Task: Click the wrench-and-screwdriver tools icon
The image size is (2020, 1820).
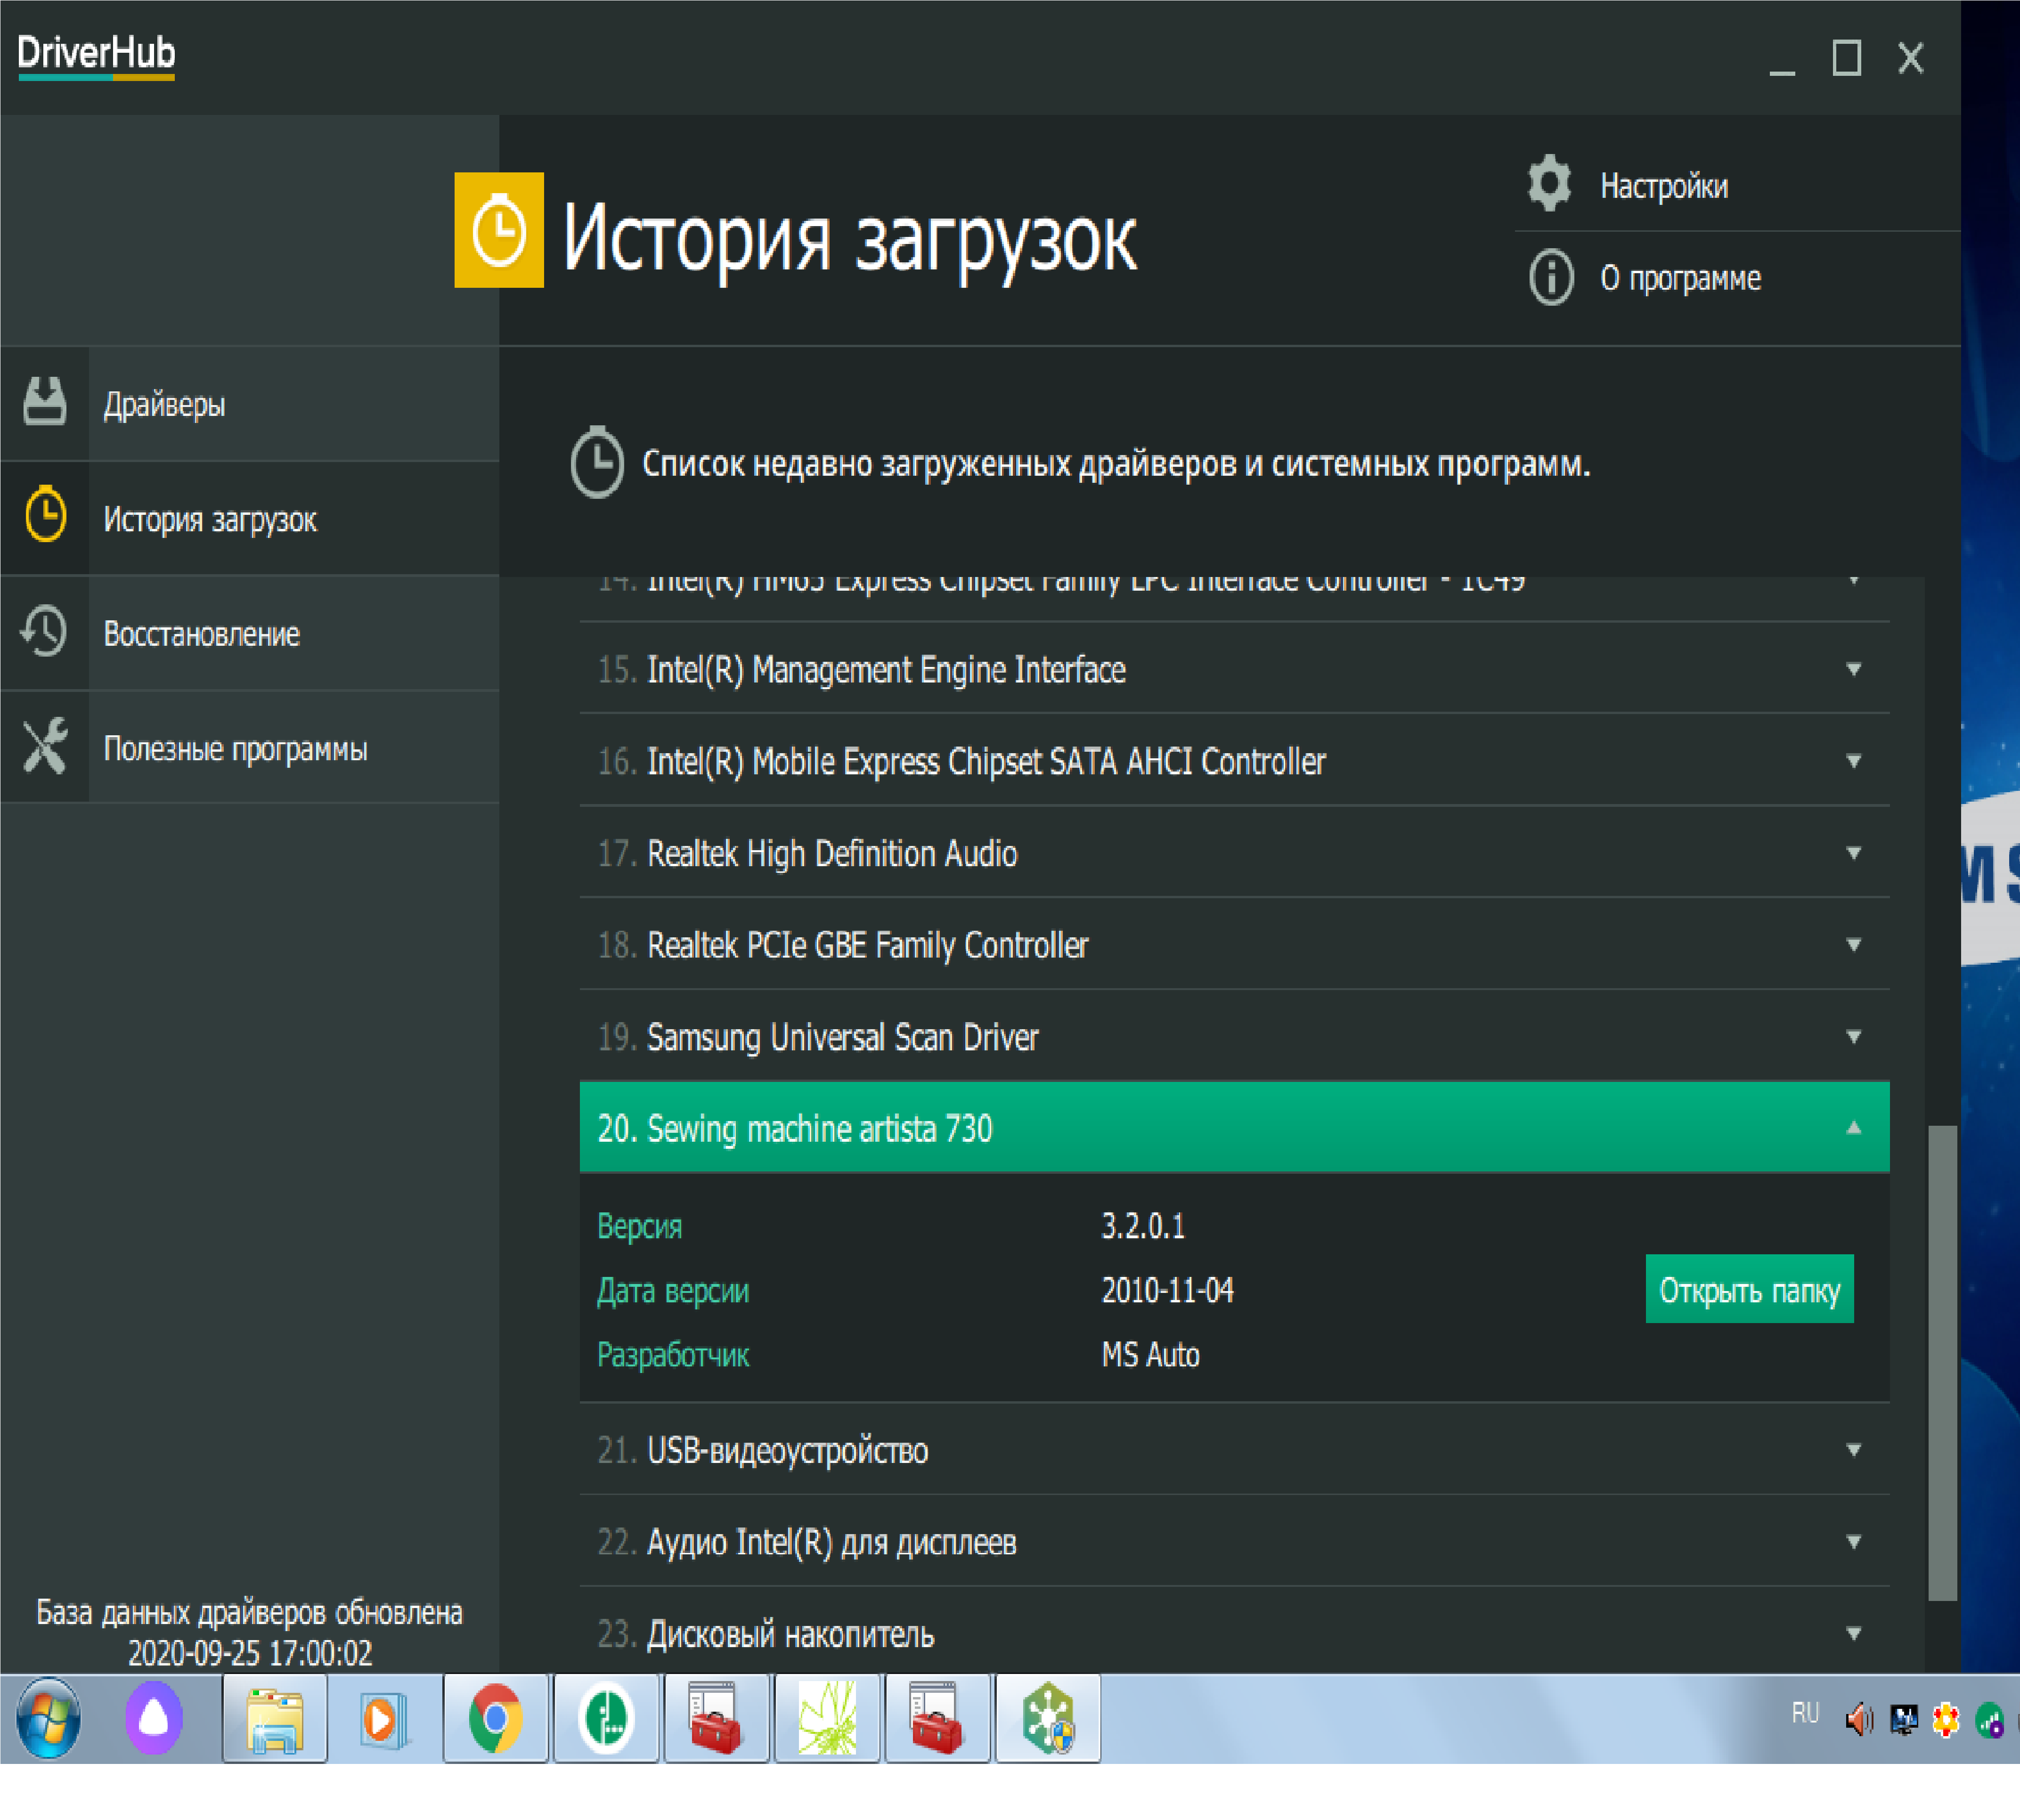Action: 45,746
